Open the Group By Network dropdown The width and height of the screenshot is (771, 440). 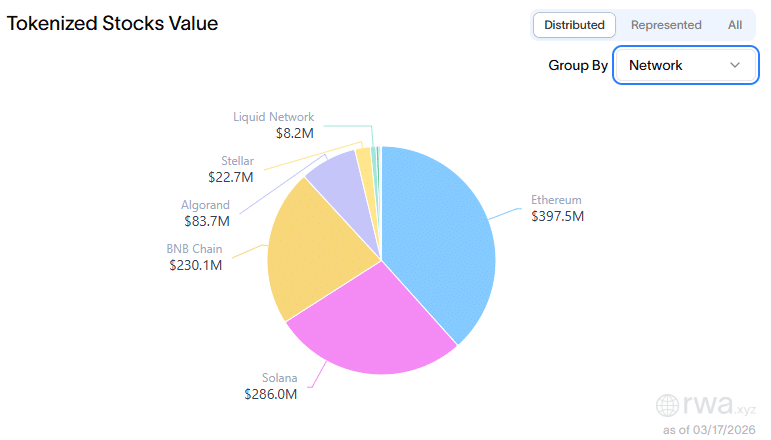pos(685,65)
